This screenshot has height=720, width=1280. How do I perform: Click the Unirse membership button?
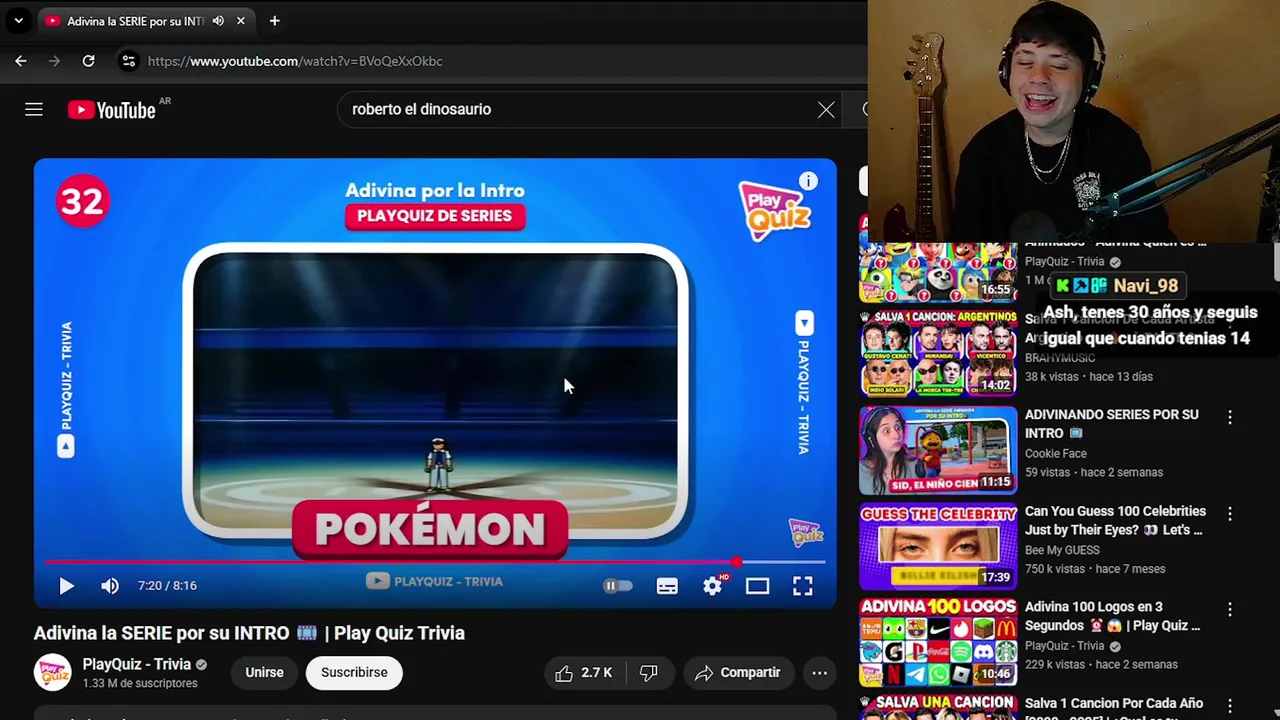(264, 673)
